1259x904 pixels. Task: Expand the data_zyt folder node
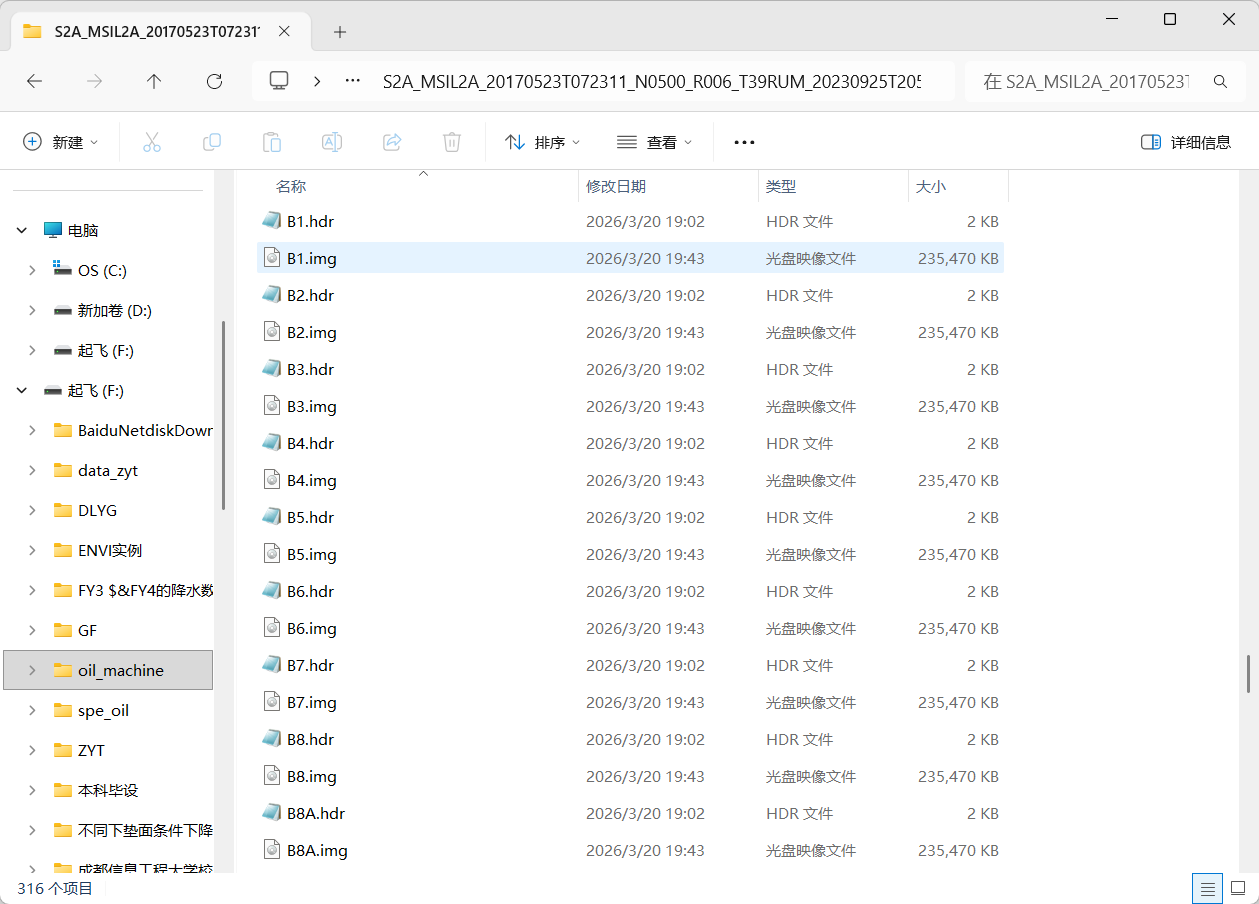[32, 470]
